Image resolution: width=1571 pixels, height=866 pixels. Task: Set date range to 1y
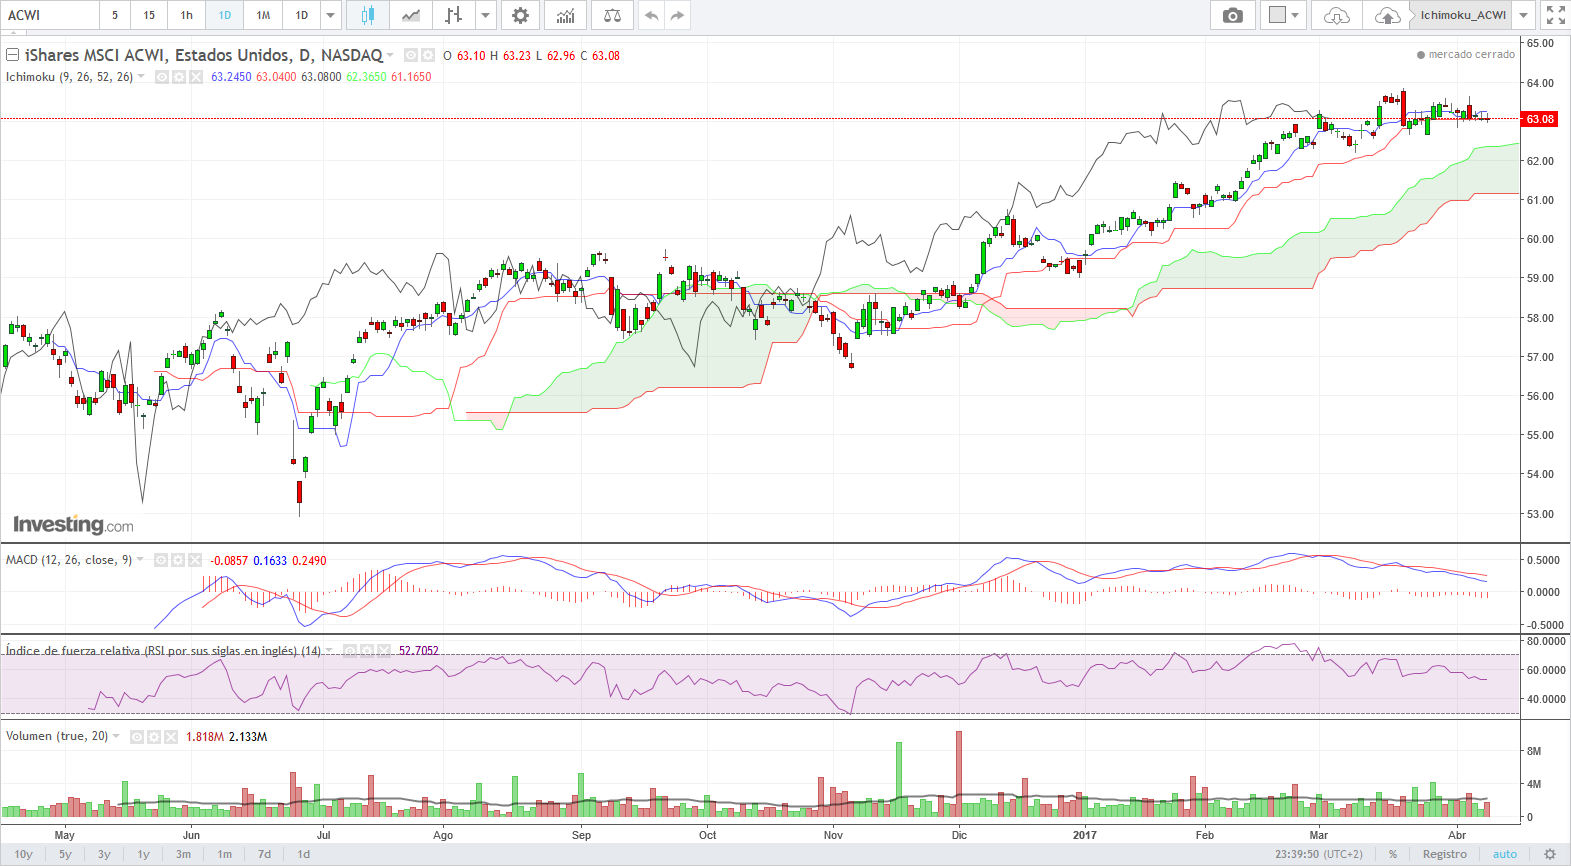(143, 854)
